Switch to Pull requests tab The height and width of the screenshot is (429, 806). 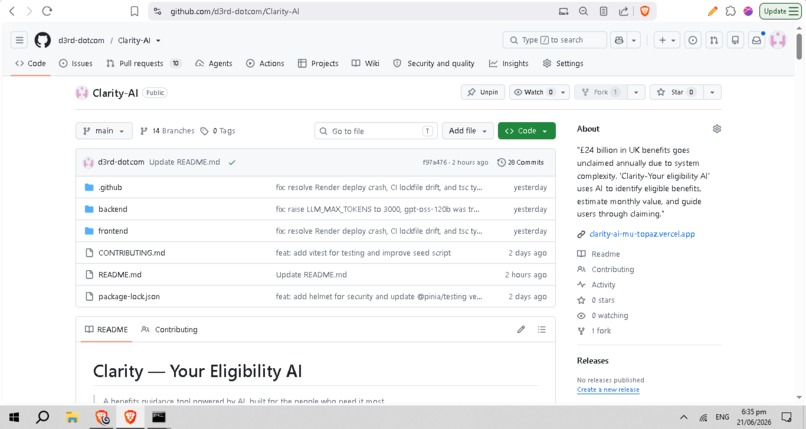click(143, 64)
